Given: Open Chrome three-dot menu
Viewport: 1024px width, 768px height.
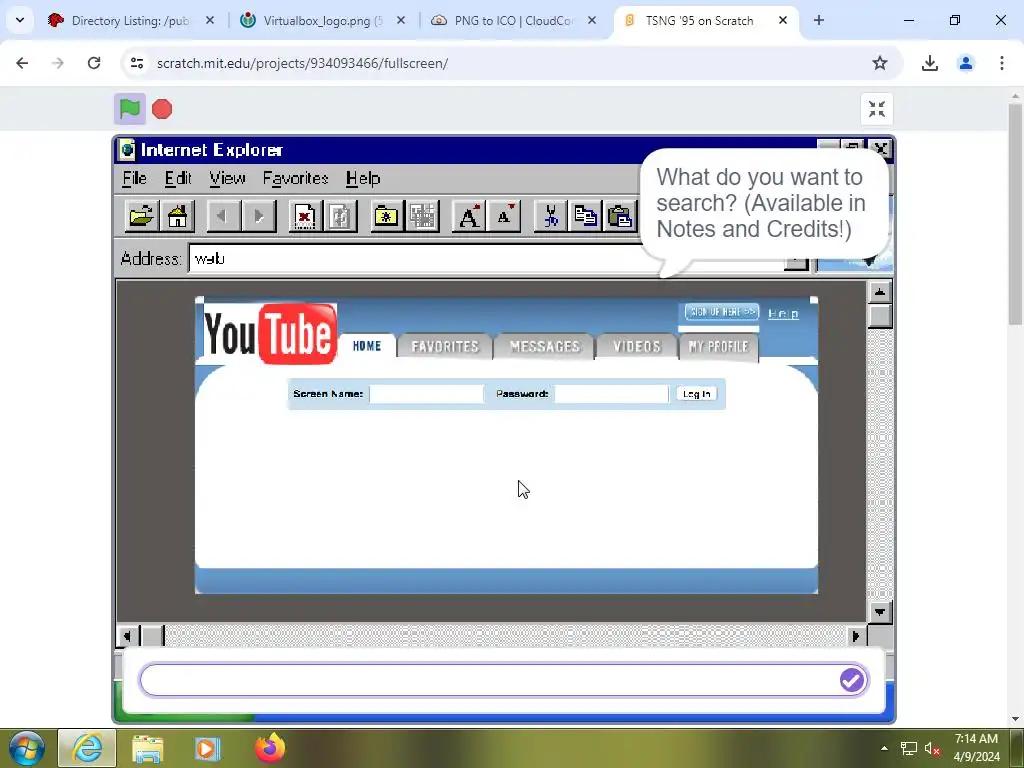Looking at the screenshot, I should click(x=1002, y=63).
